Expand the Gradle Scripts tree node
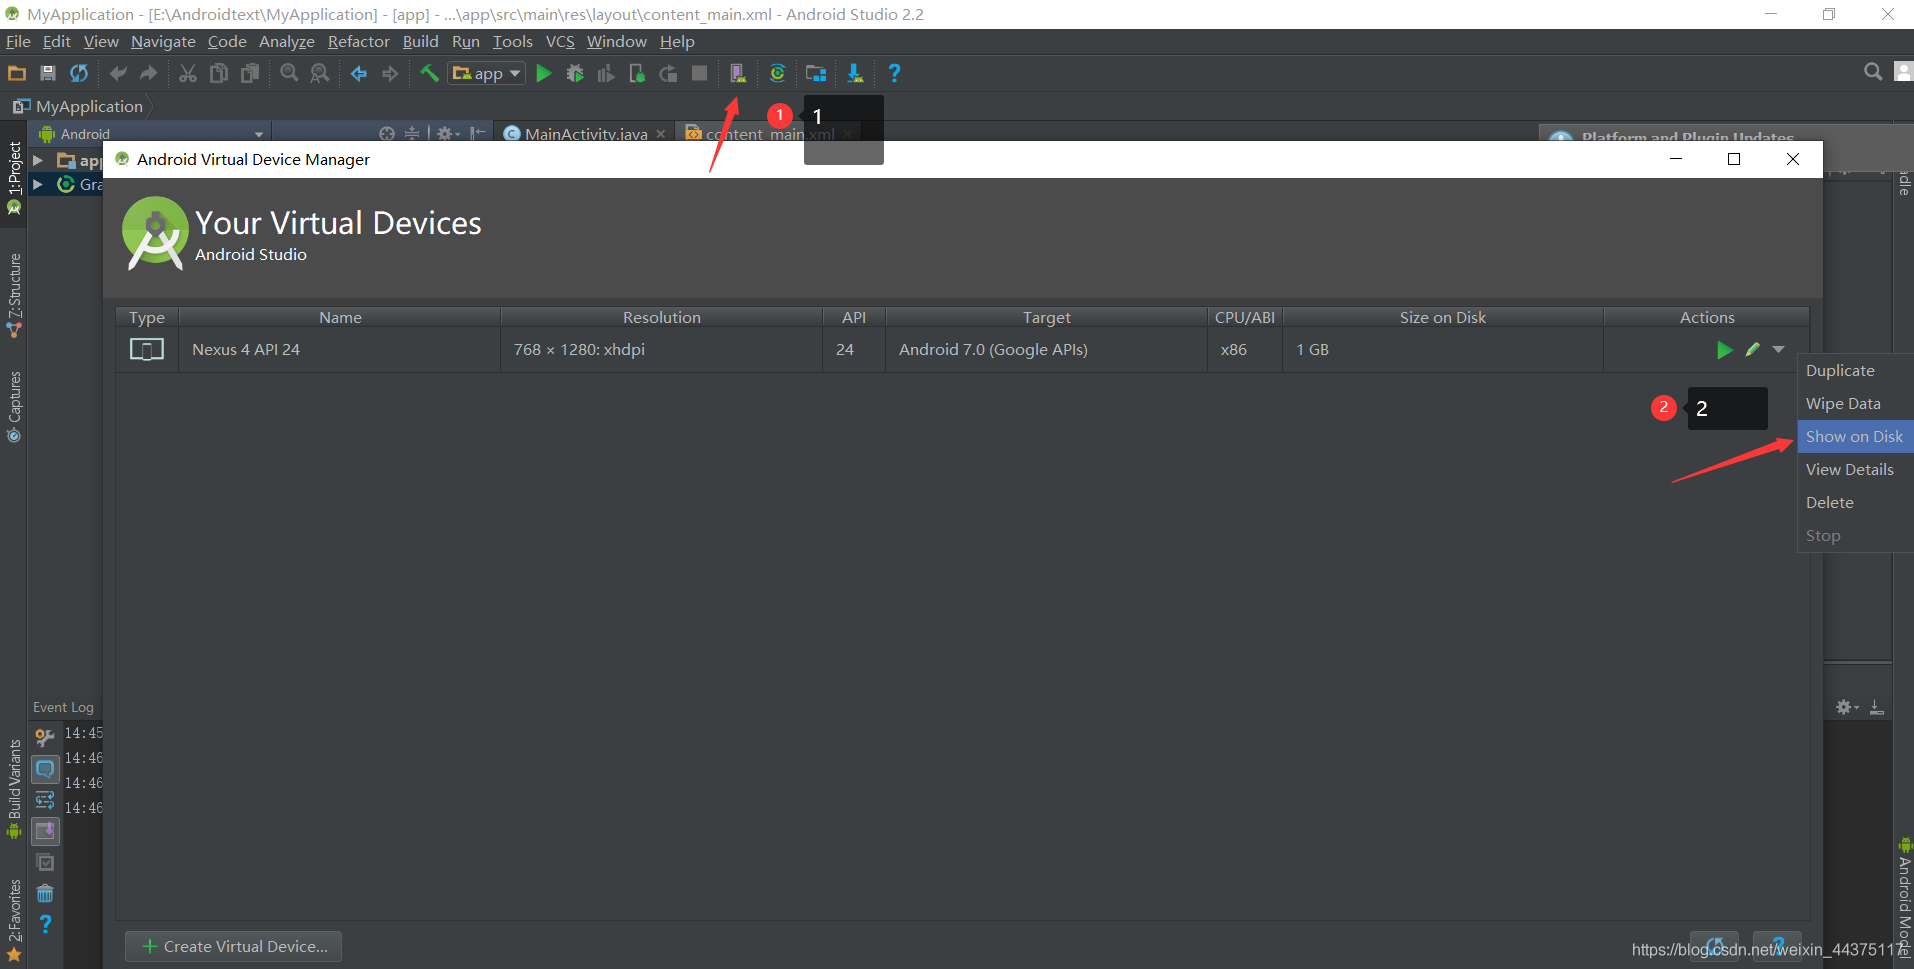1914x969 pixels. [x=38, y=184]
